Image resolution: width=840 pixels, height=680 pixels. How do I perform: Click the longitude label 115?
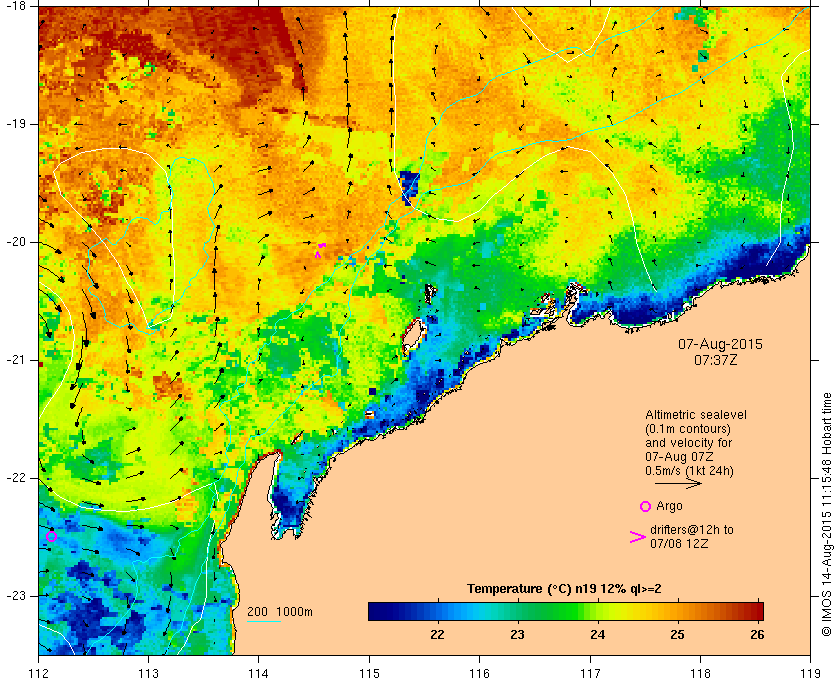[x=369, y=673]
